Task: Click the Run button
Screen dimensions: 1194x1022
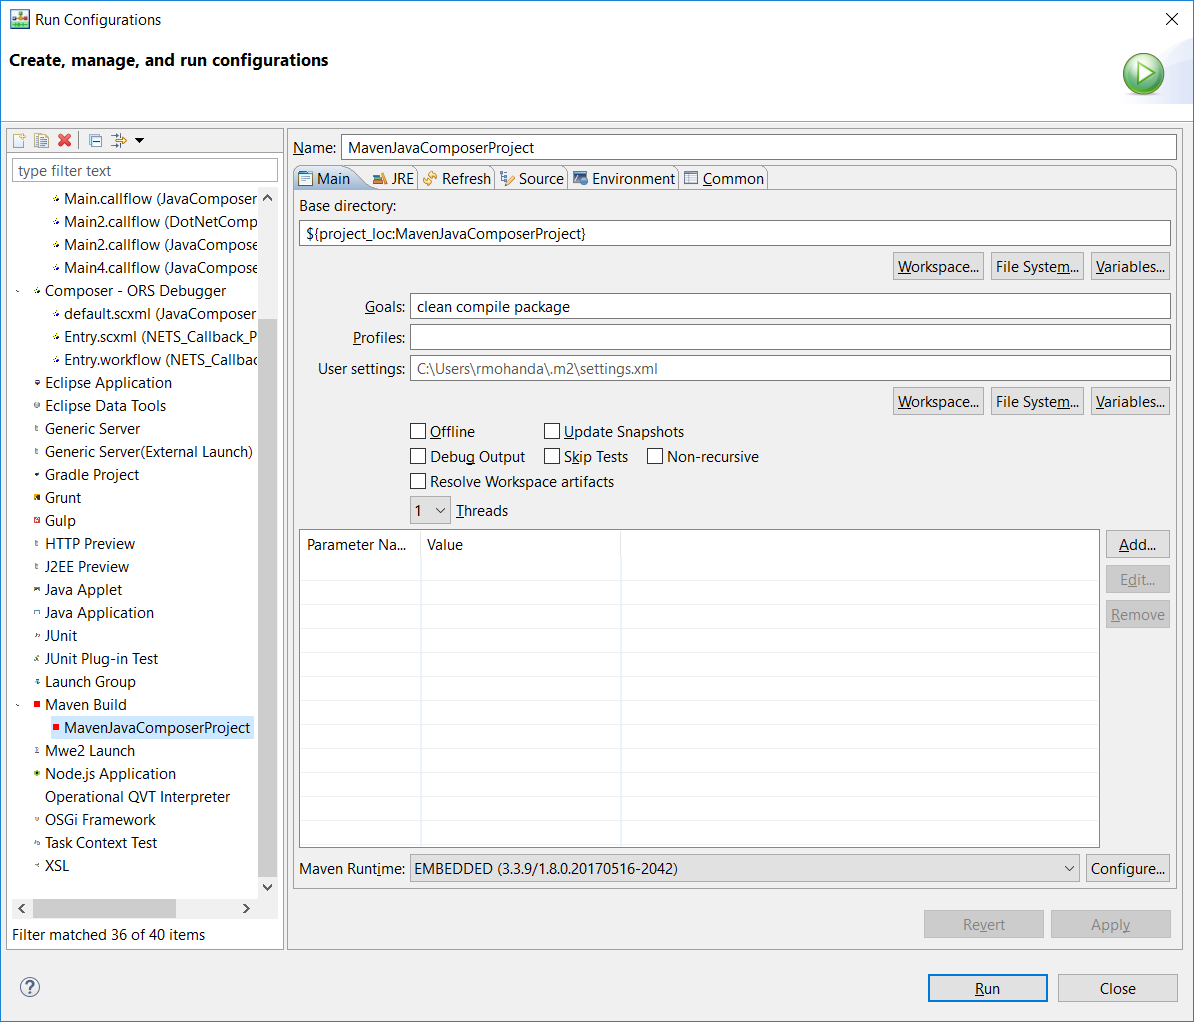Action: pos(988,988)
